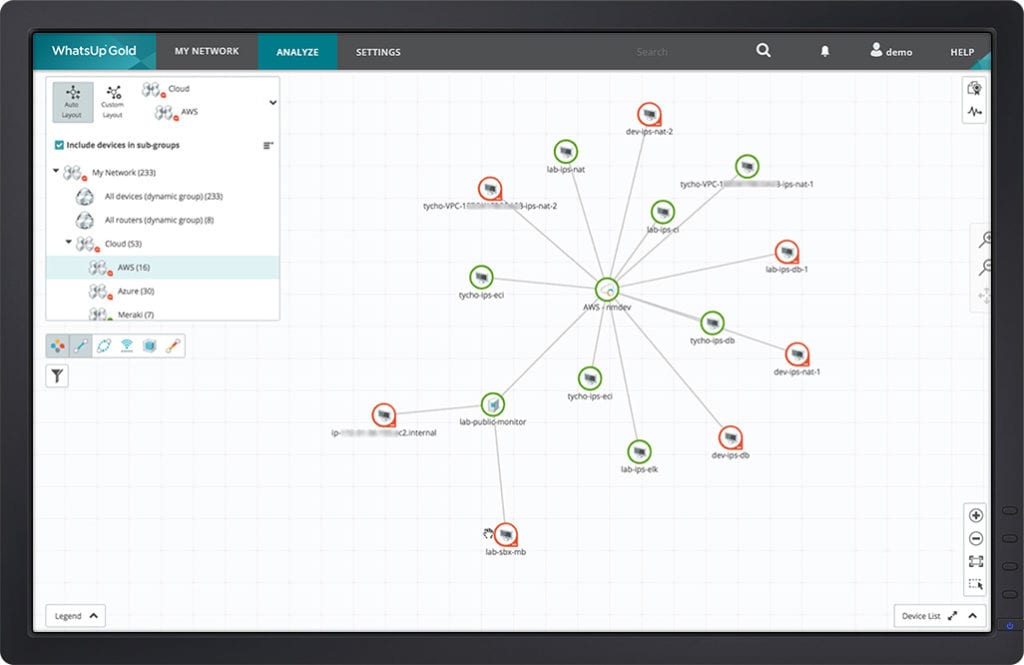Switch to Custom Layout mode

click(x=113, y=102)
